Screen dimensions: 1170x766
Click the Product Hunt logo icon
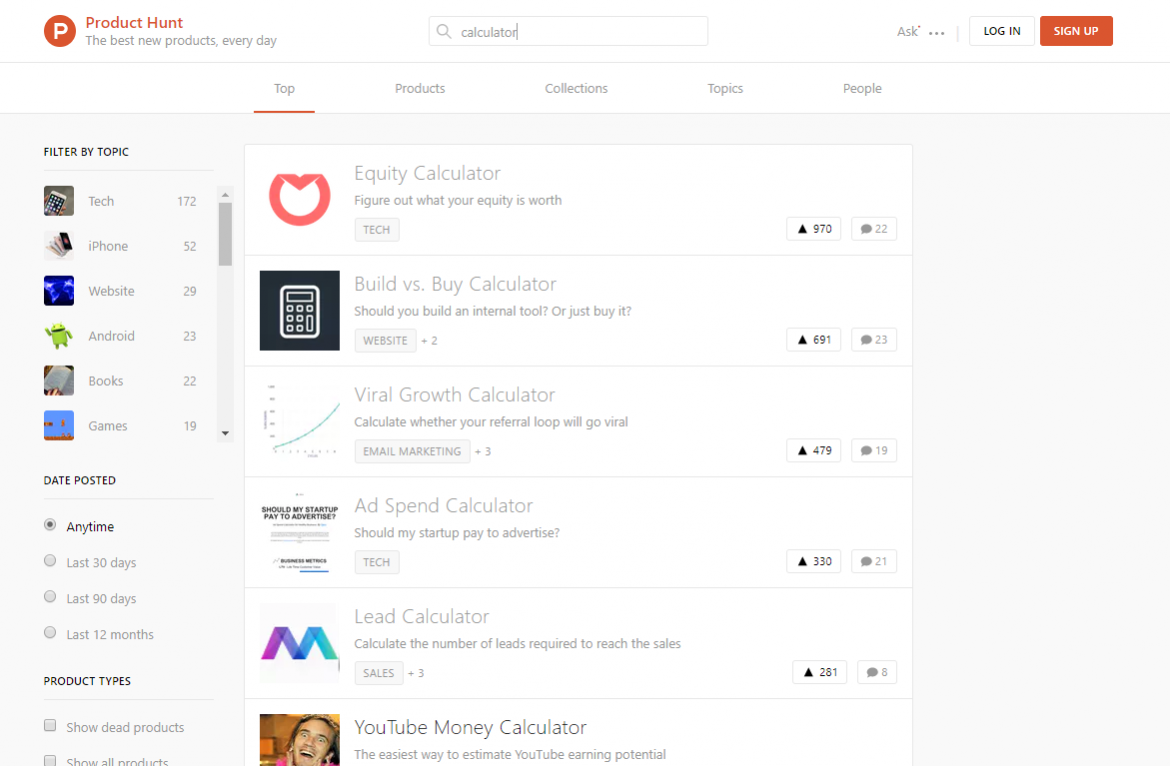pos(60,31)
